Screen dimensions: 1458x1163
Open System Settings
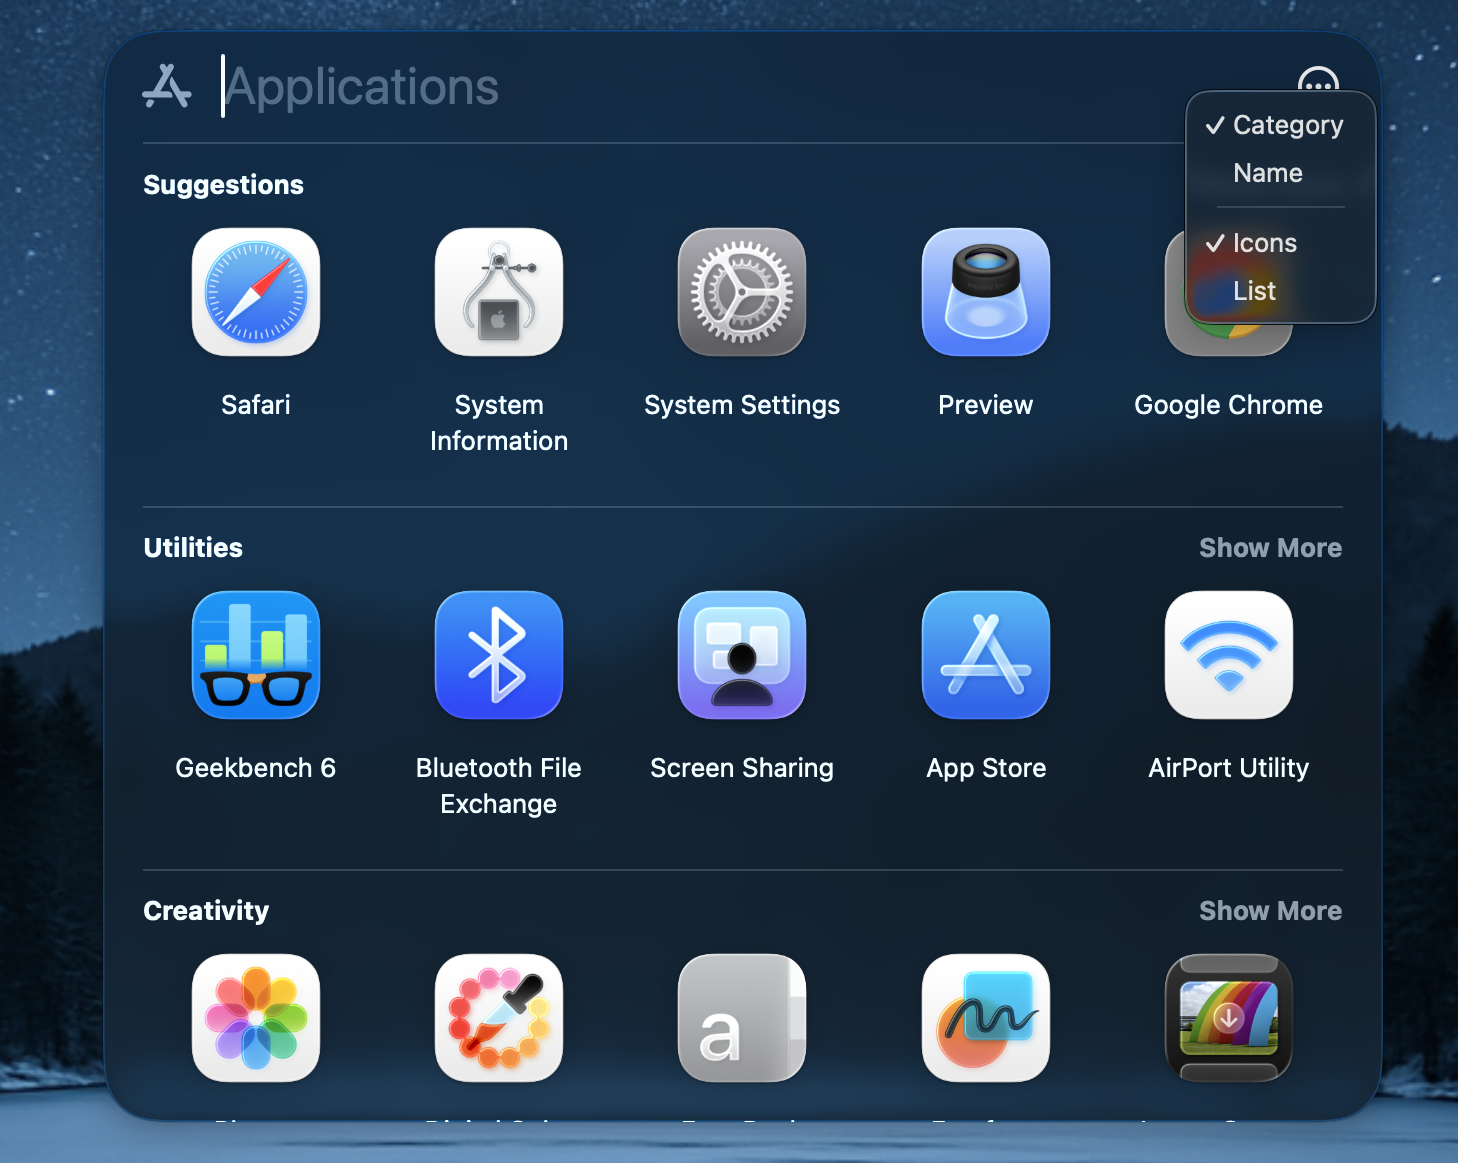coord(742,292)
